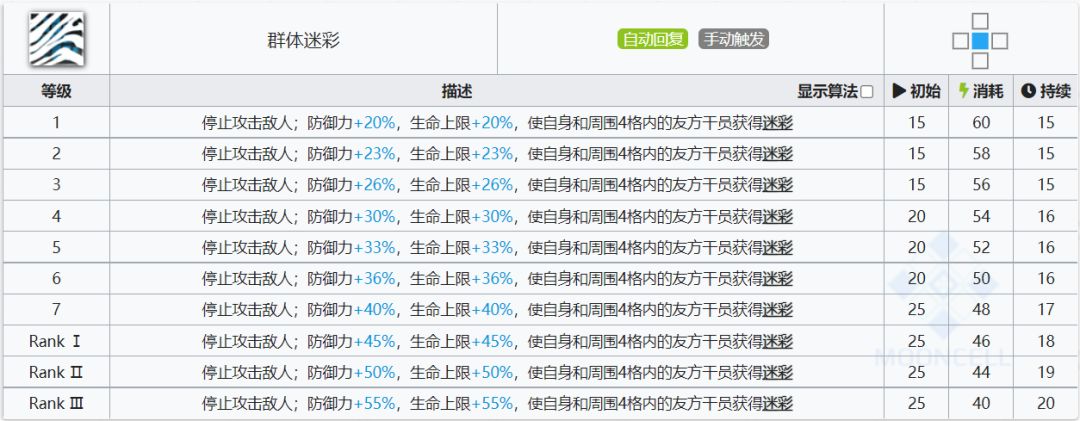Open the 迷彩 link in Rank Ⅲ row

778,404
